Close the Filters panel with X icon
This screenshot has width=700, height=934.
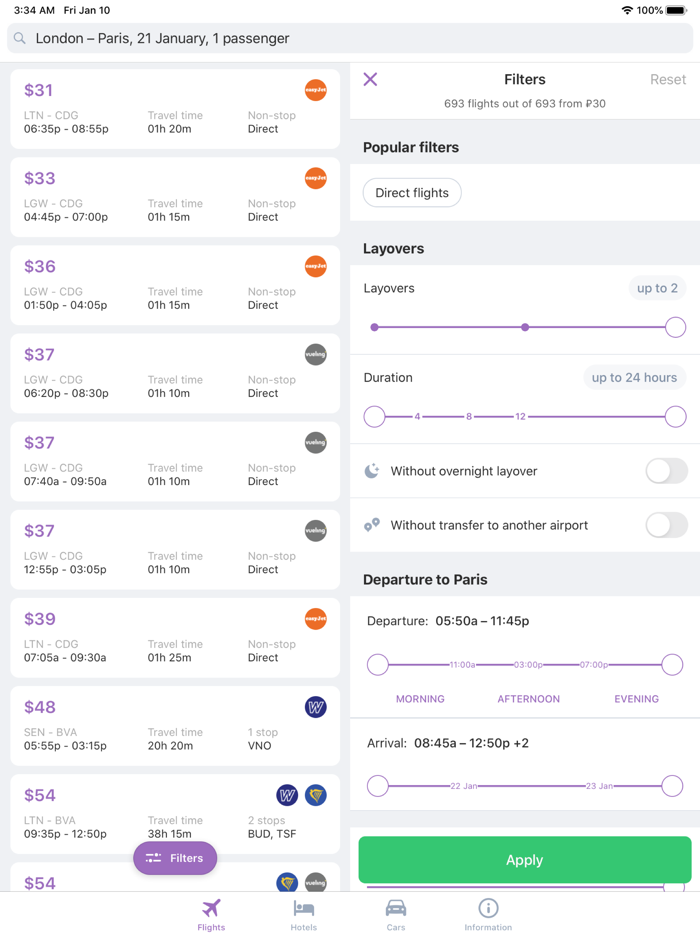coord(370,79)
